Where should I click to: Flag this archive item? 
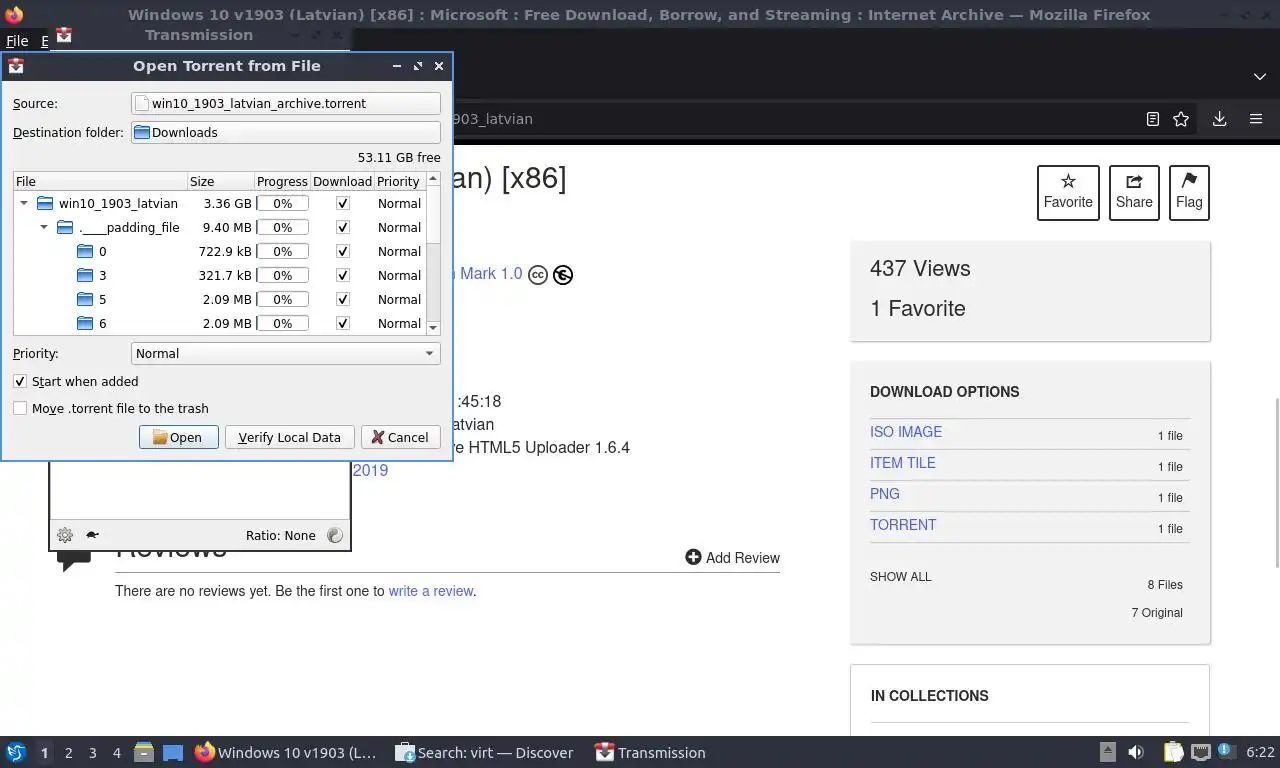coord(1189,192)
